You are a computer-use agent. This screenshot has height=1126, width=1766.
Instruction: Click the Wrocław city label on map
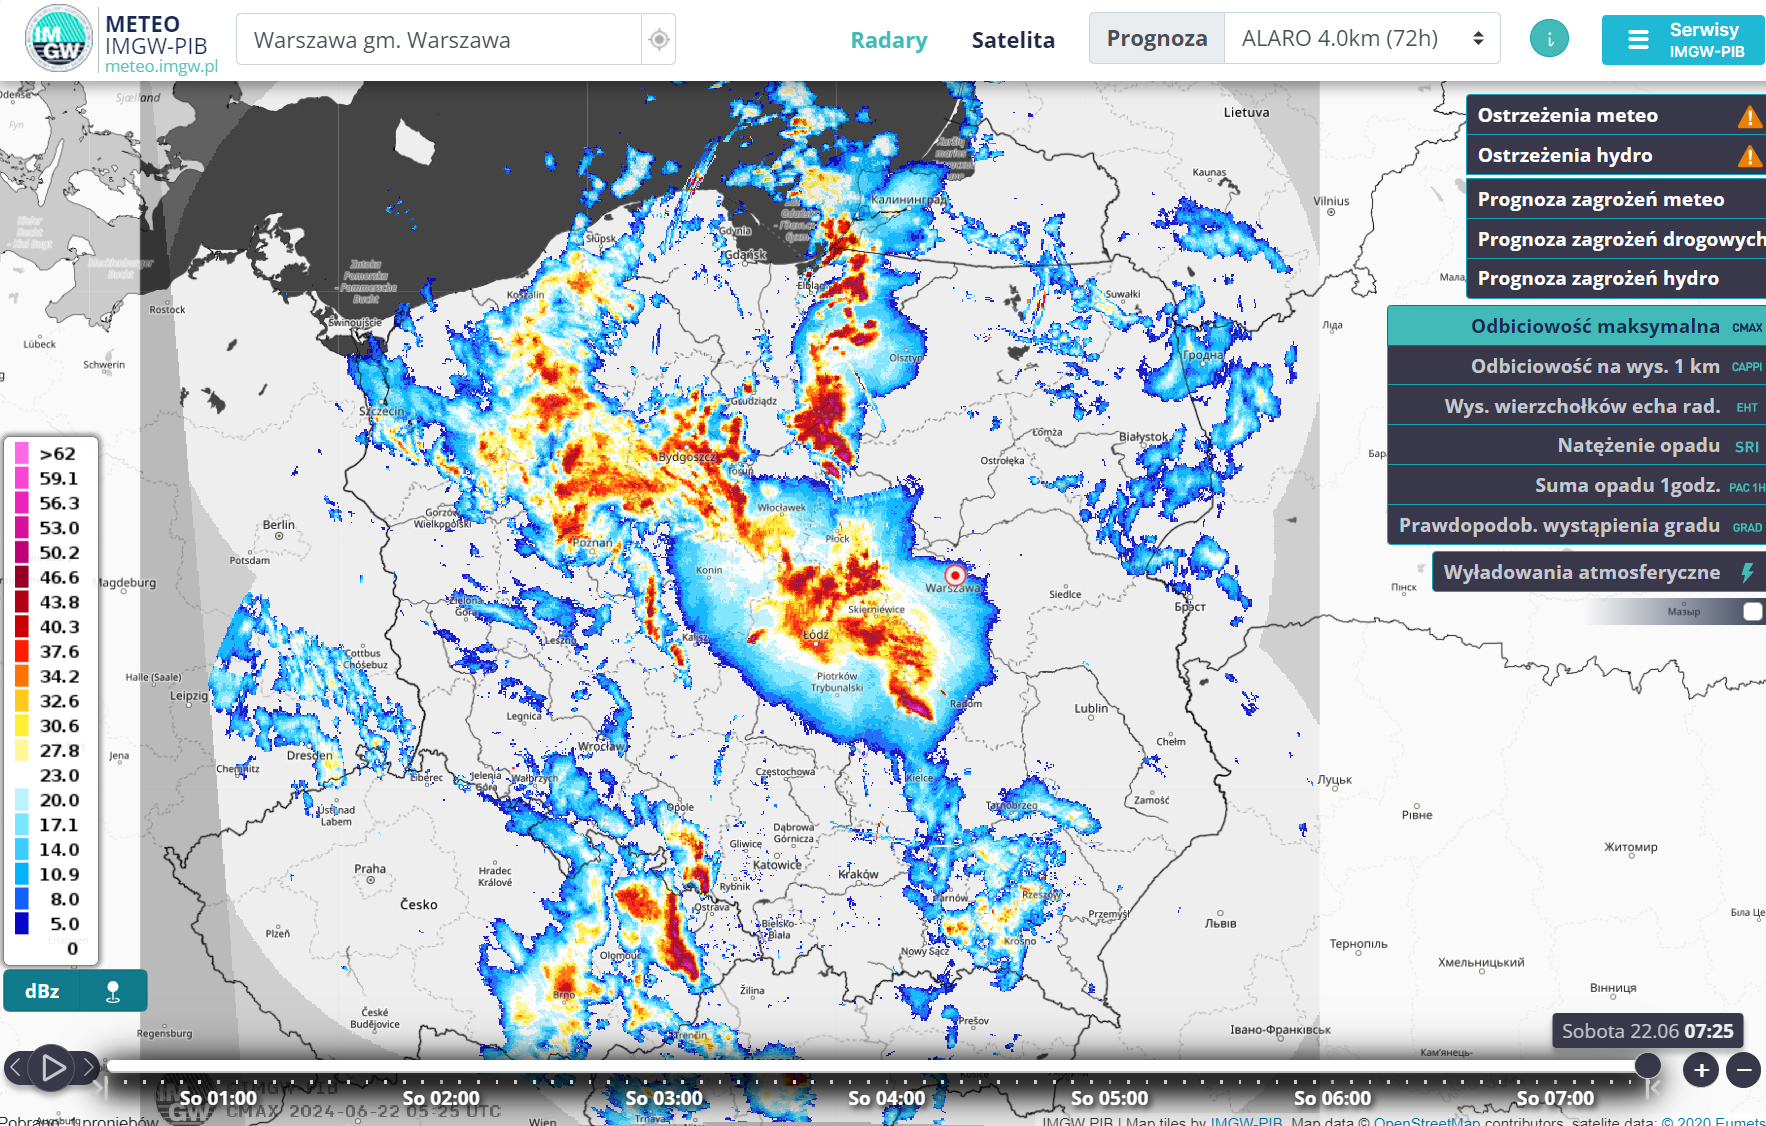click(601, 746)
